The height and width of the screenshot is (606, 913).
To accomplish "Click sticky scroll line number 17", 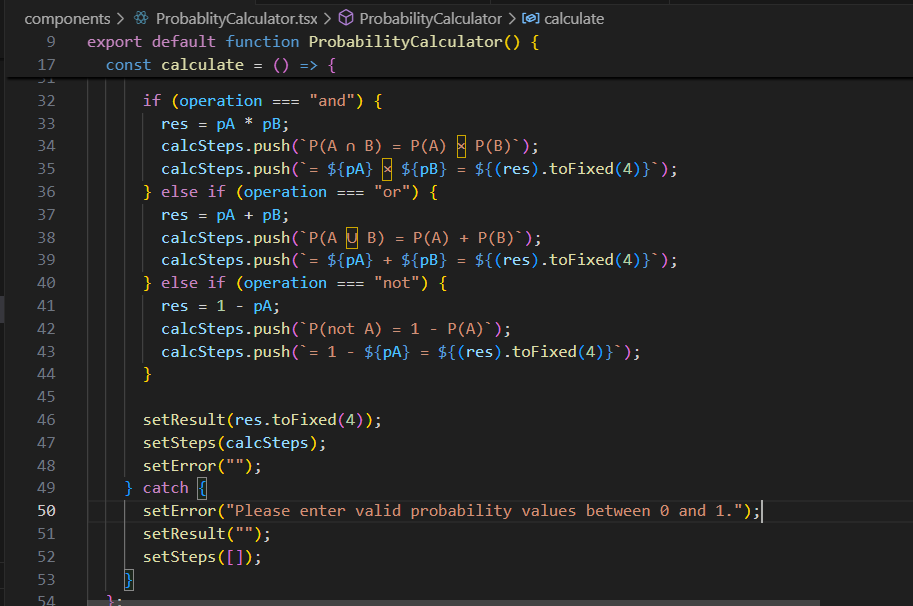I will tap(47, 65).
